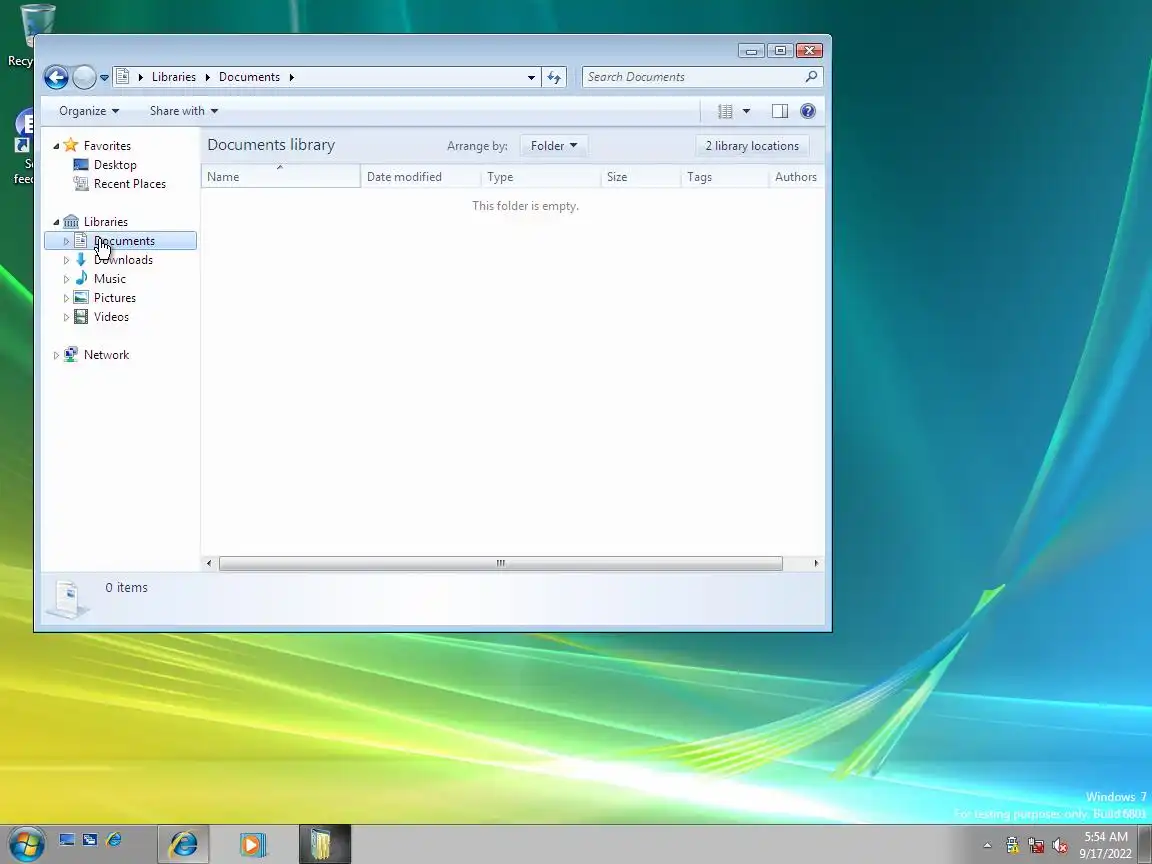The width and height of the screenshot is (1152, 864).
Task: Click the horizontal scrollbar right arrow
Action: pyautogui.click(x=816, y=564)
